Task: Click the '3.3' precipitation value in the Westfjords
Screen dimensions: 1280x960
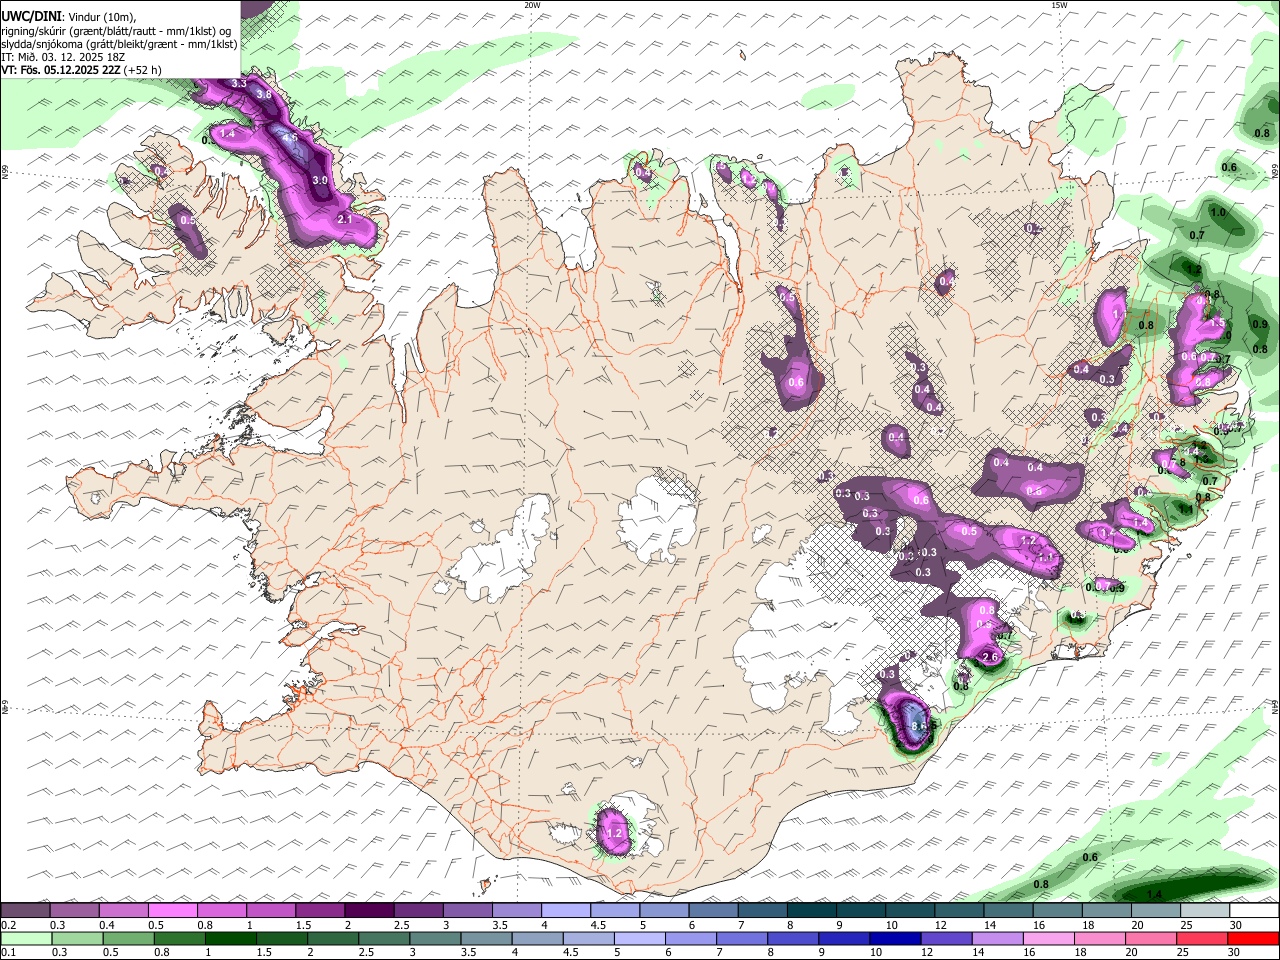Action: pos(239,83)
